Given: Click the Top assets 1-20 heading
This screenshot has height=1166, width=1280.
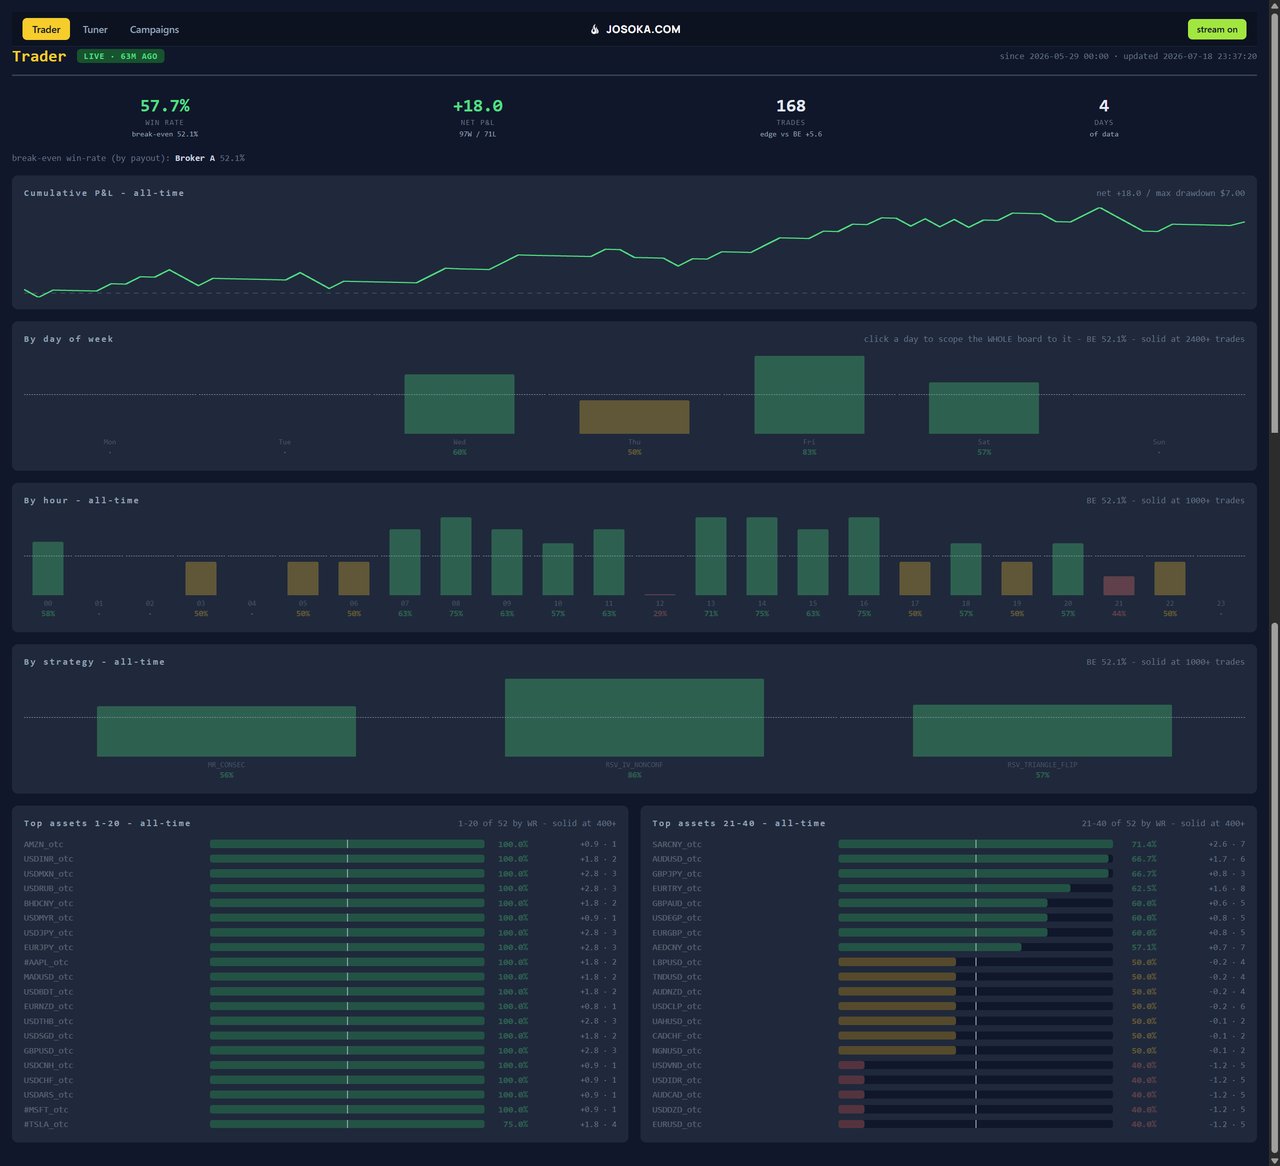Looking at the screenshot, I should (107, 823).
